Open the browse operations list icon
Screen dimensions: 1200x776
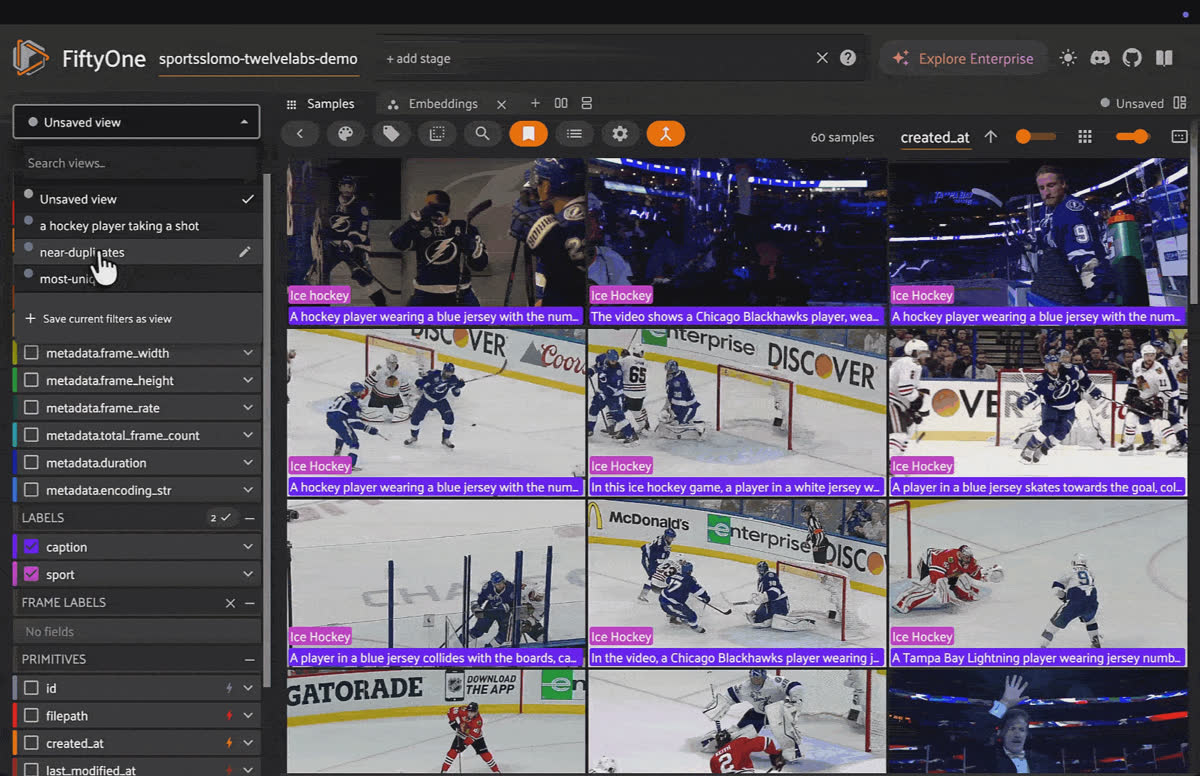574,133
